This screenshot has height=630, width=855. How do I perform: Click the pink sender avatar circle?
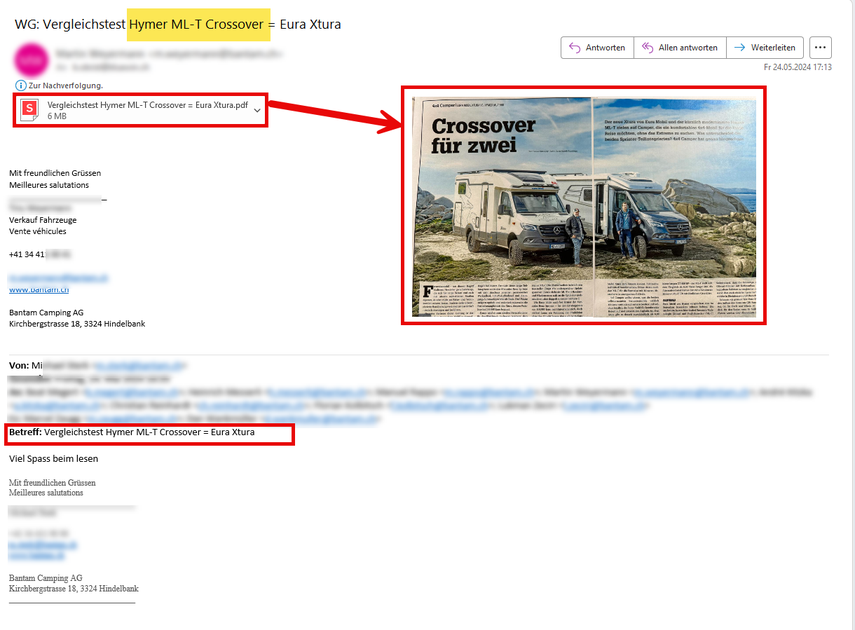[x=30, y=59]
